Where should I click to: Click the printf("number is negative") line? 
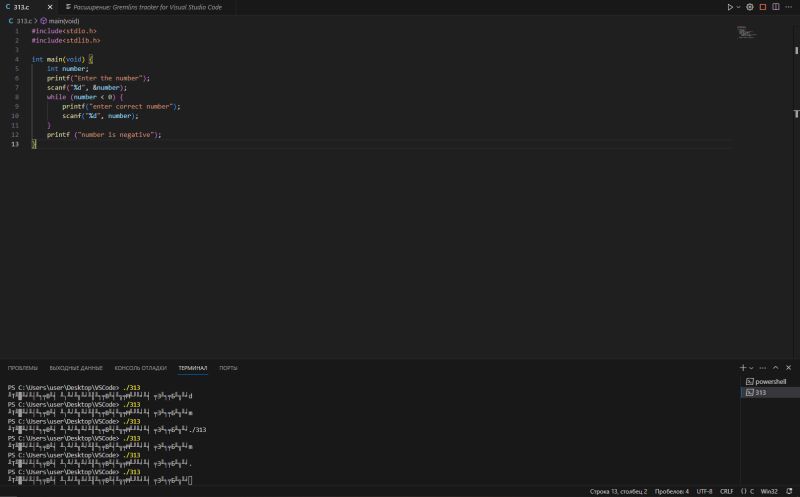coord(104,135)
